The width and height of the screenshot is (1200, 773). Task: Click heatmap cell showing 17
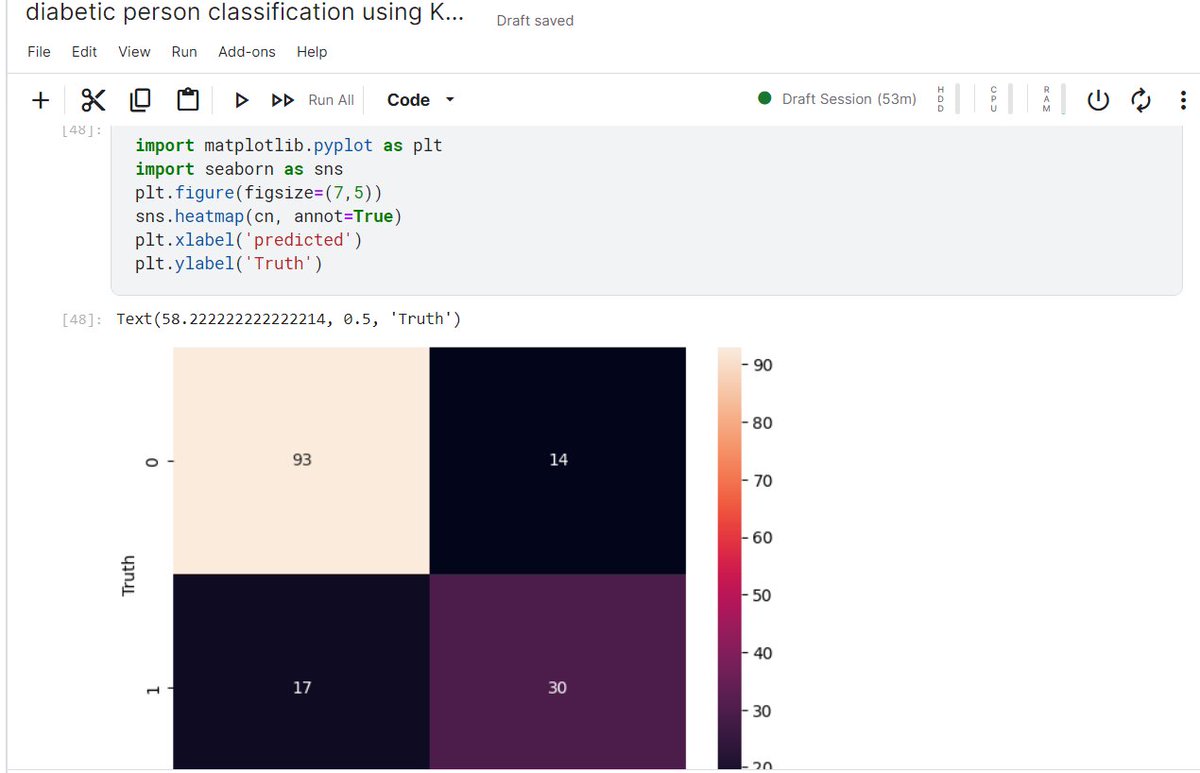(x=302, y=671)
